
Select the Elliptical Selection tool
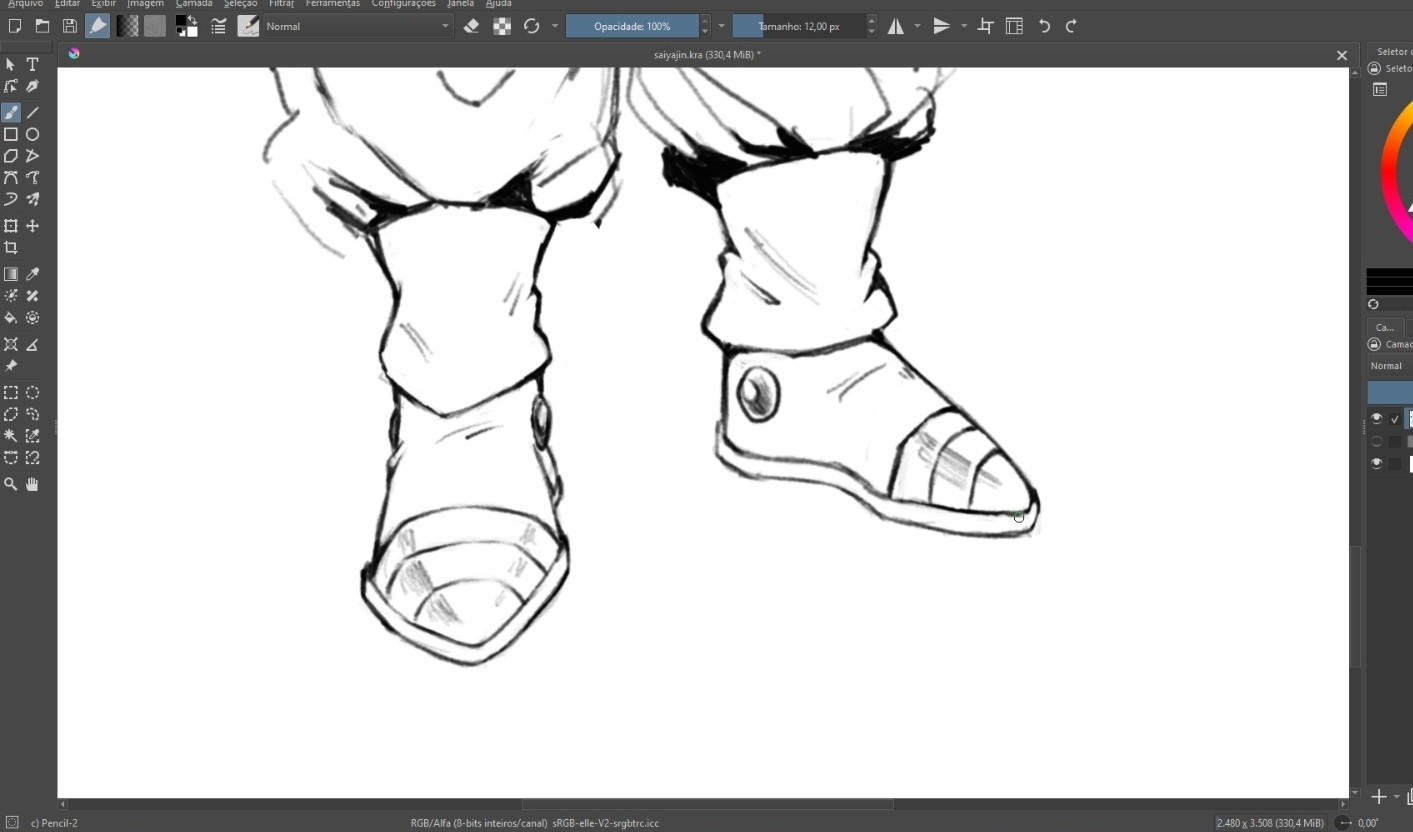(32, 392)
